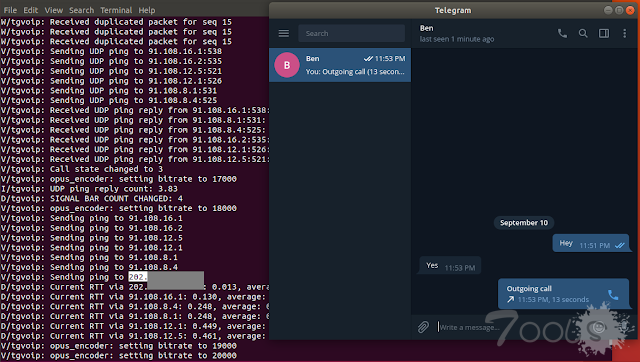Screen dimensions: 640x362
Task: Open the Terminal menu in menu bar
Action: coord(116,10)
